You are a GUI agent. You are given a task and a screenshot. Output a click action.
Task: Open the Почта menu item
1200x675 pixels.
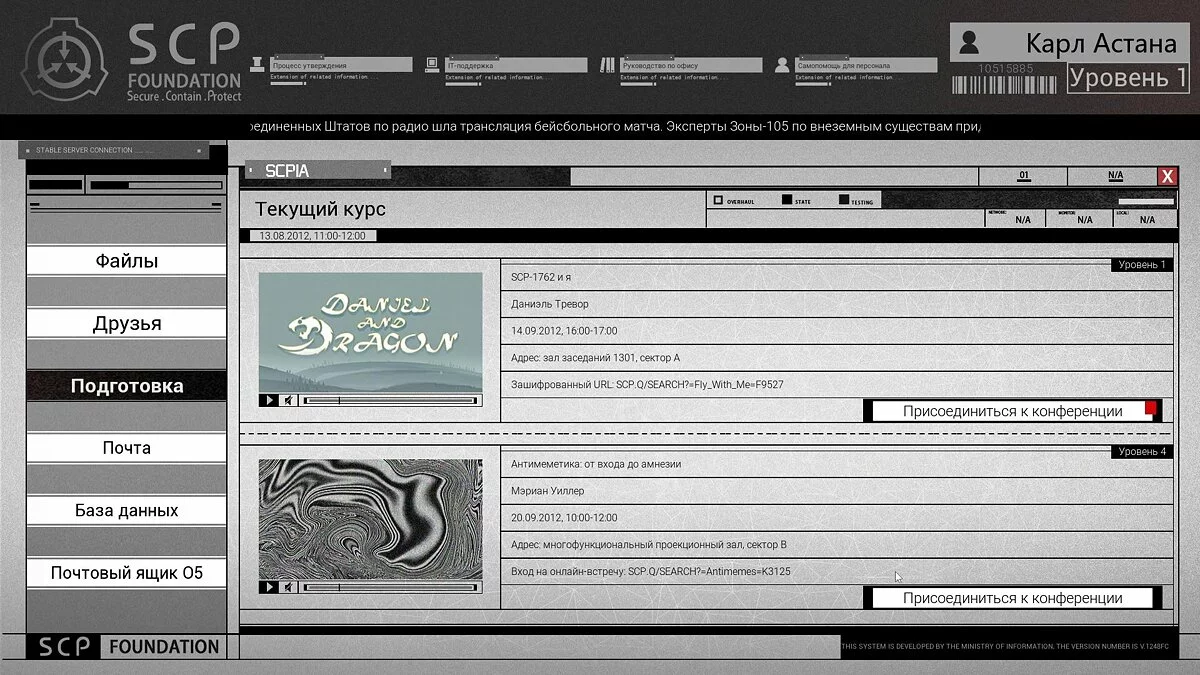pyautogui.click(x=127, y=448)
